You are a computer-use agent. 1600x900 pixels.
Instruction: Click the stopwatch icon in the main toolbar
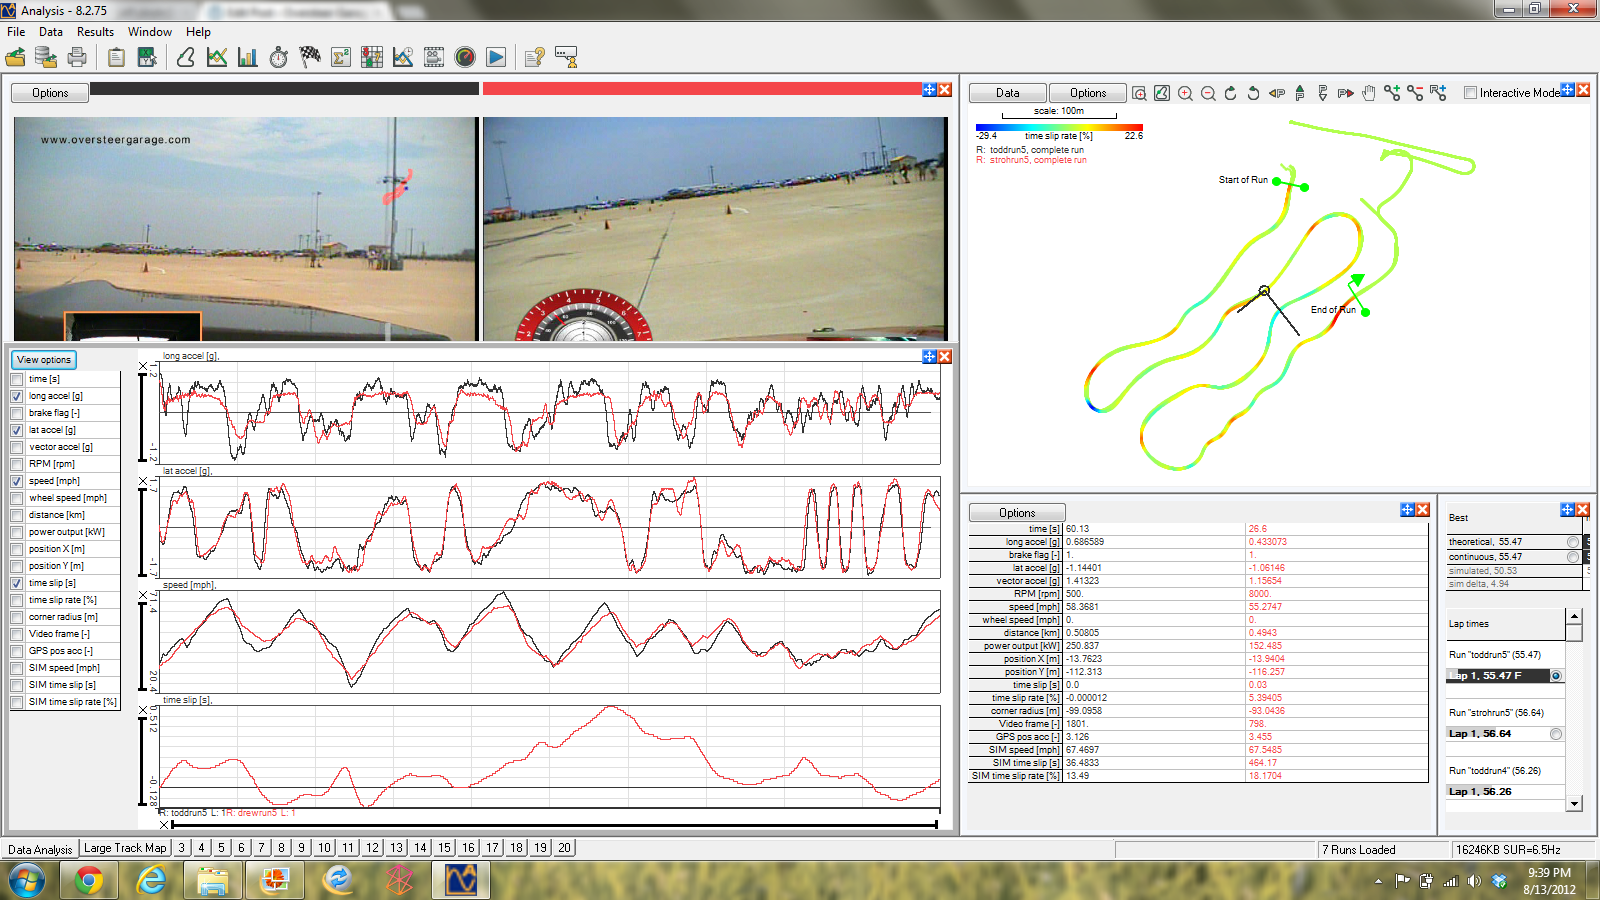coord(279,58)
